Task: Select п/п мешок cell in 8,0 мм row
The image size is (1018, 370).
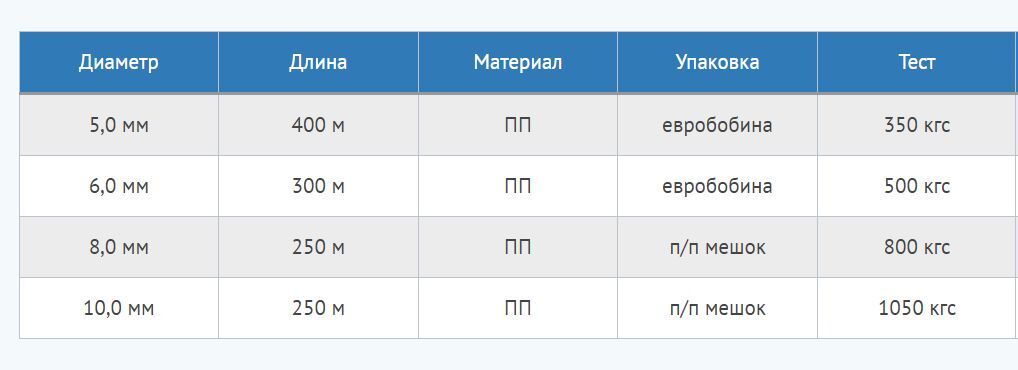Action: 717,247
